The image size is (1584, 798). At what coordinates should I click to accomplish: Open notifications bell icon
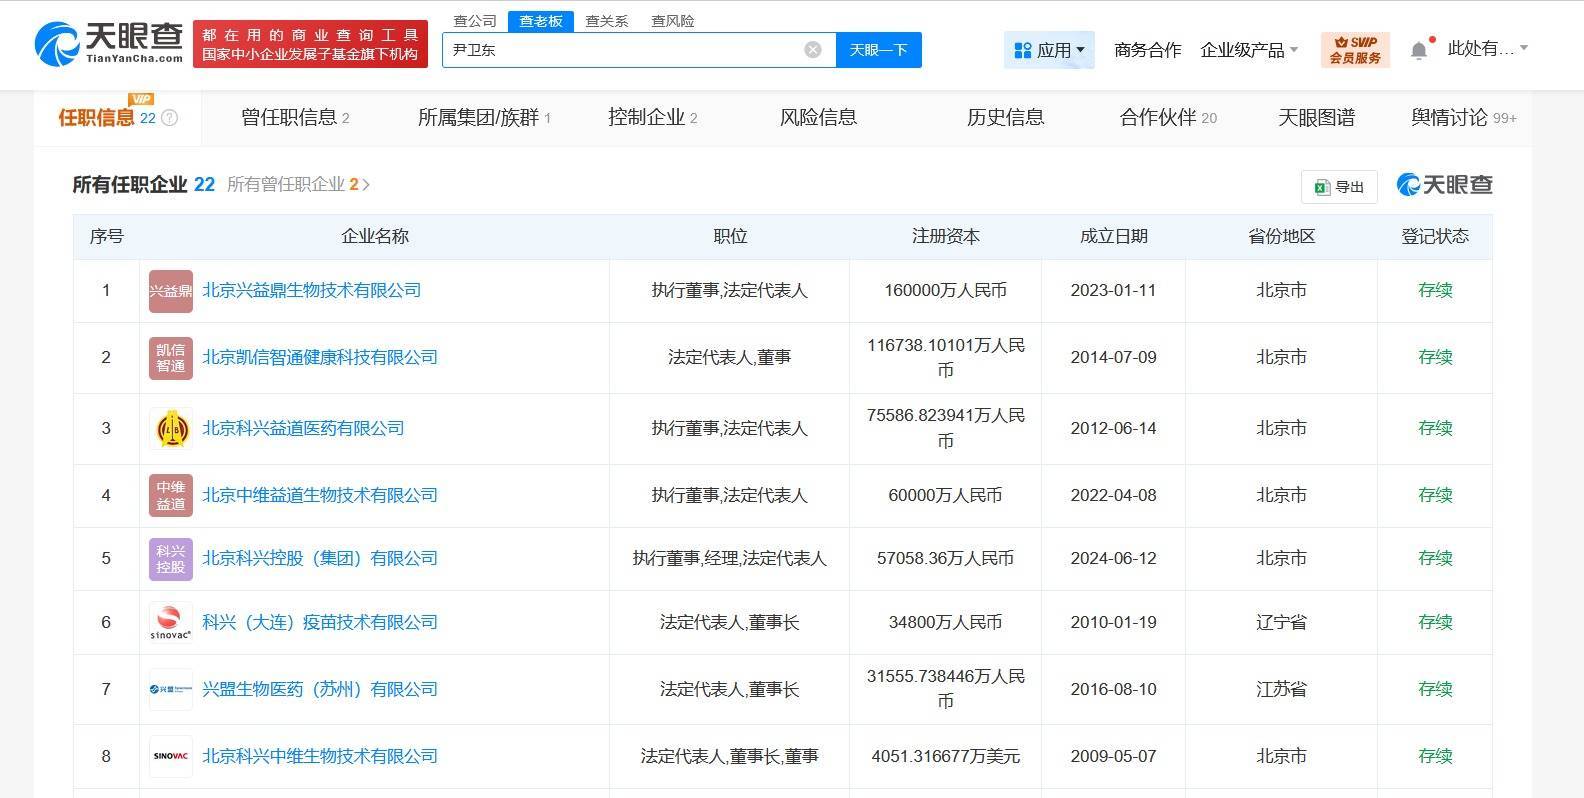1418,50
